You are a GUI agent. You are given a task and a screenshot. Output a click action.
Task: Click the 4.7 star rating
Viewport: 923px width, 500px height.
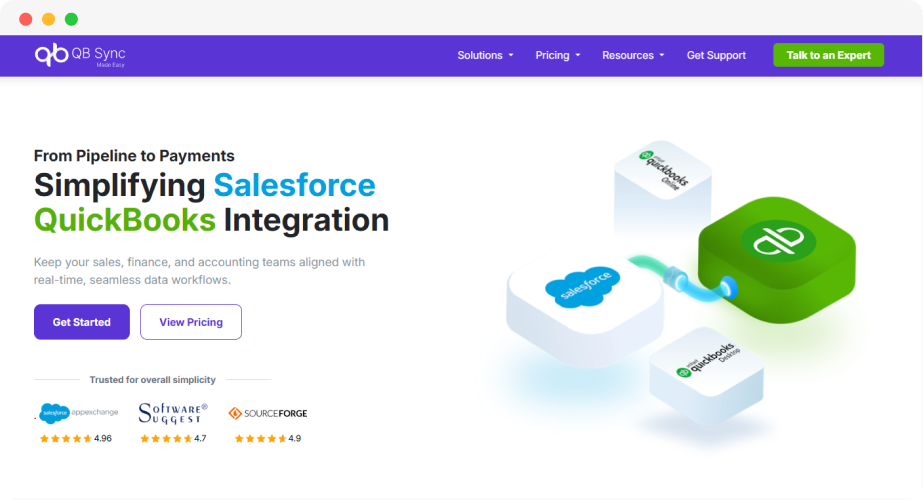click(173, 438)
